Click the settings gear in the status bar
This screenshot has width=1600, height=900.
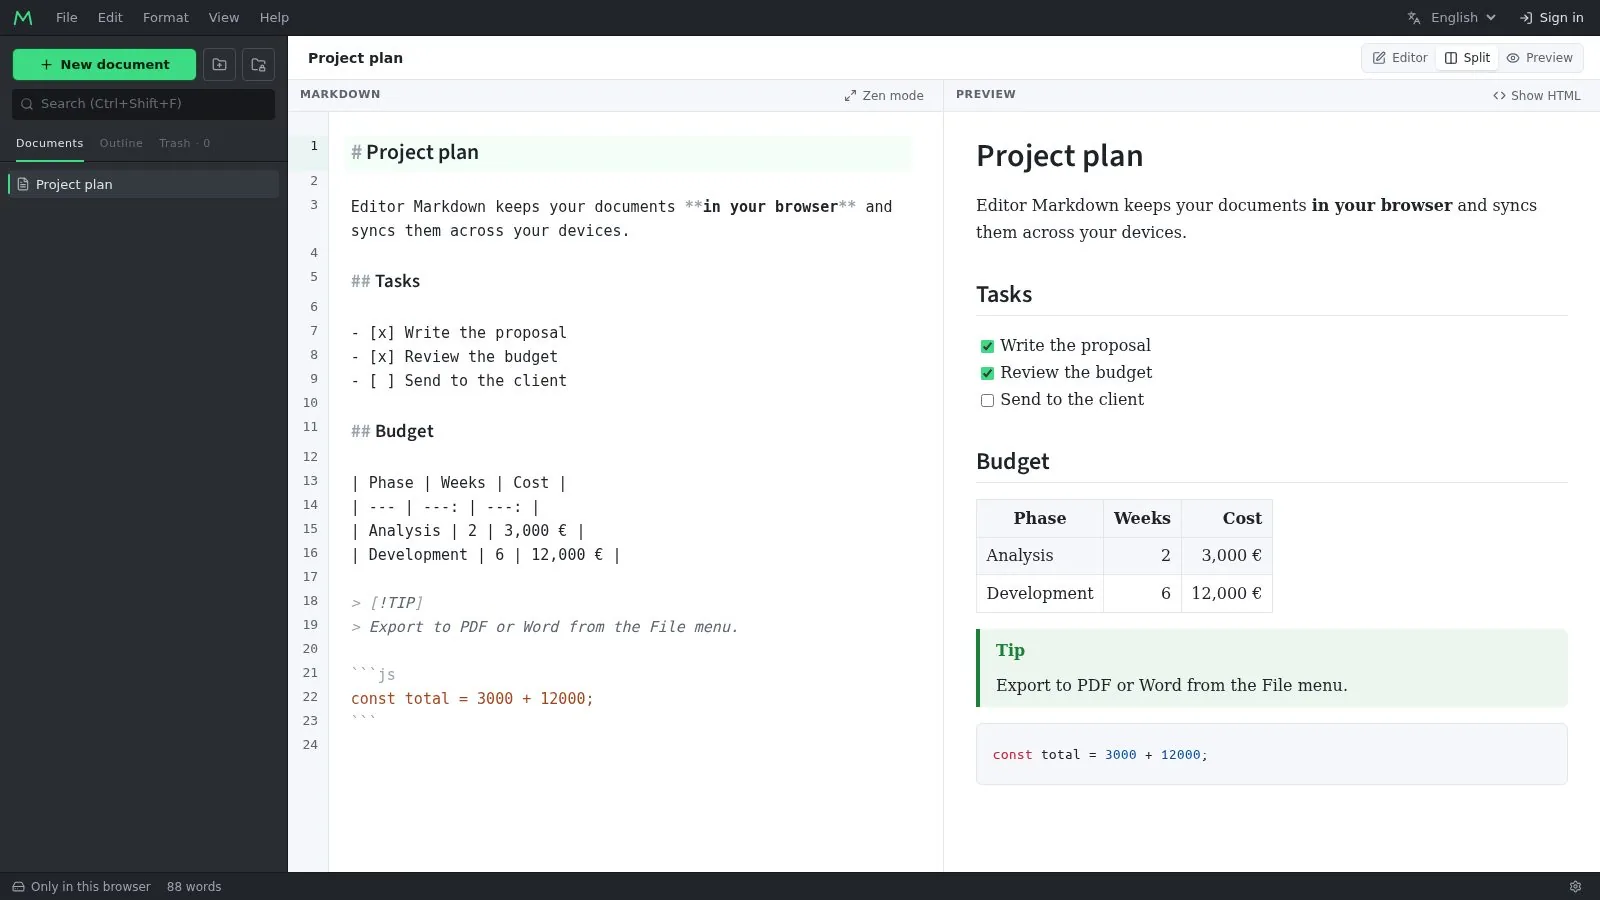pyautogui.click(x=1575, y=887)
